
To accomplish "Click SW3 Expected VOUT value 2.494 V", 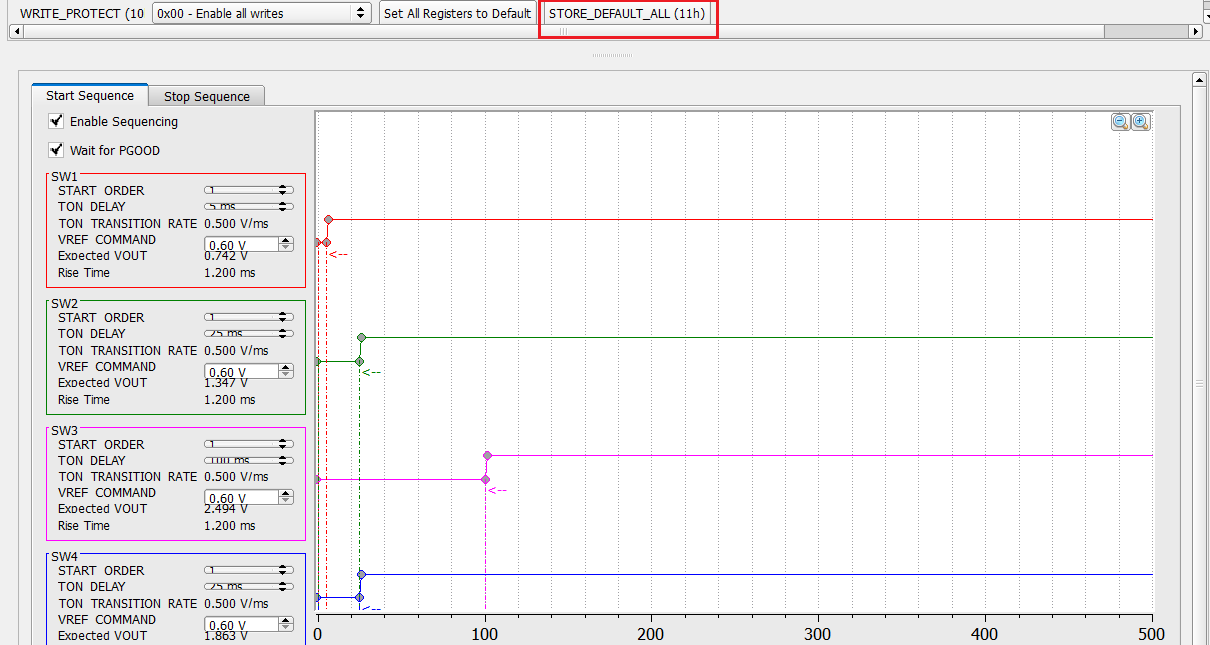I will (225, 509).
